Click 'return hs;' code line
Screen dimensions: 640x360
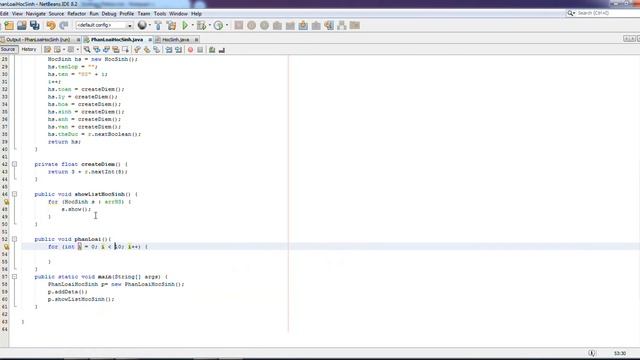[x=64, y=142]
